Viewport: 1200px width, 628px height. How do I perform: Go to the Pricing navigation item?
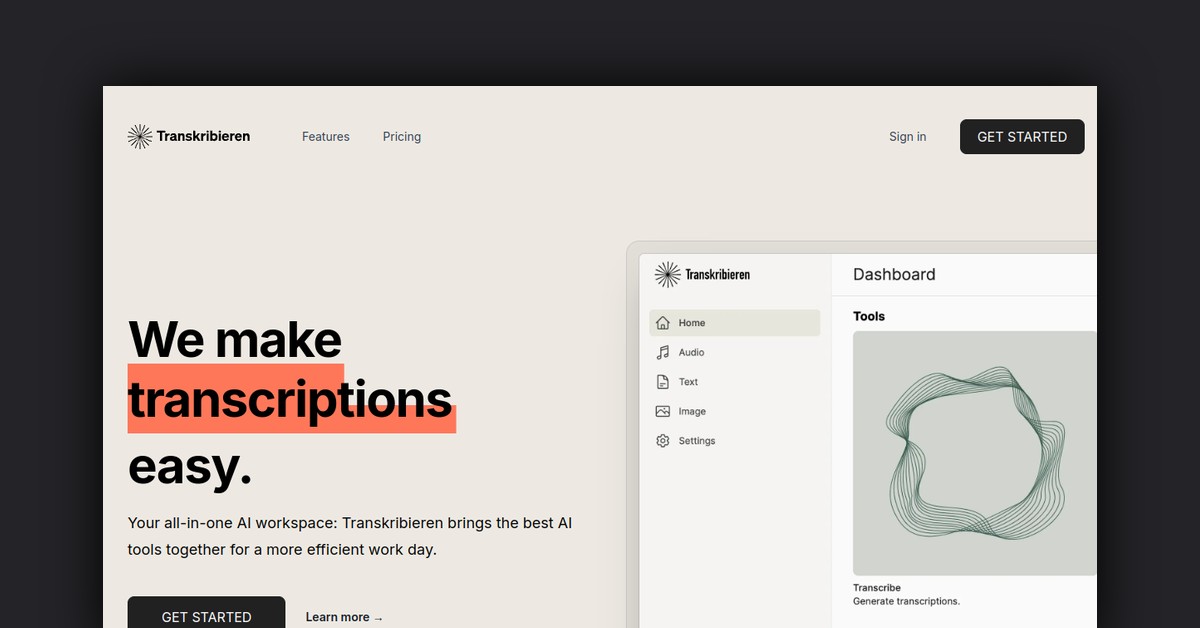tap(402, 137)
